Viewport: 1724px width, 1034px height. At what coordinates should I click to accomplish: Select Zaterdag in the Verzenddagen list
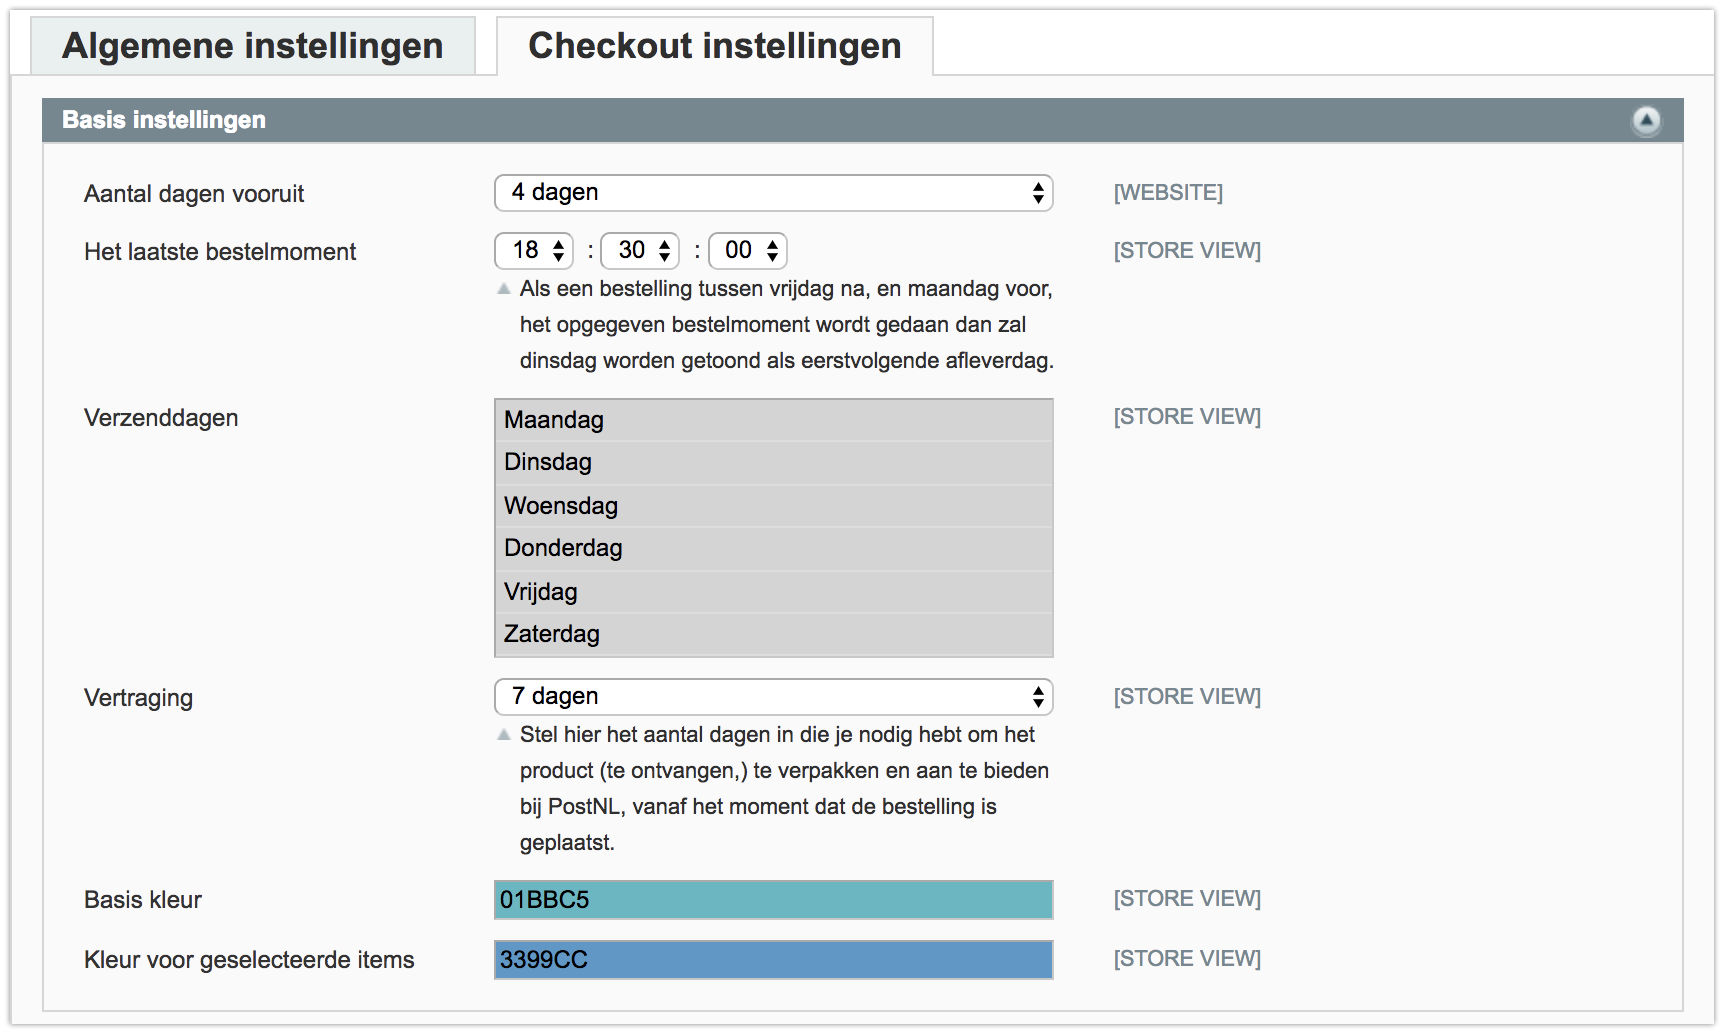pyautogui.click(x=774, y=635)
